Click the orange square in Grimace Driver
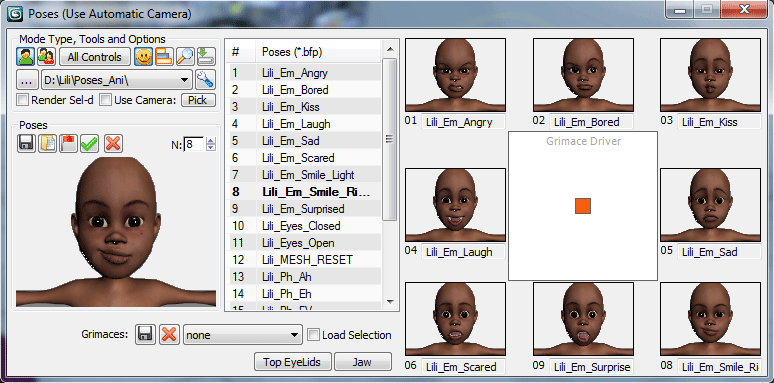Screen dimensions: 774x383 coord(583,206)
